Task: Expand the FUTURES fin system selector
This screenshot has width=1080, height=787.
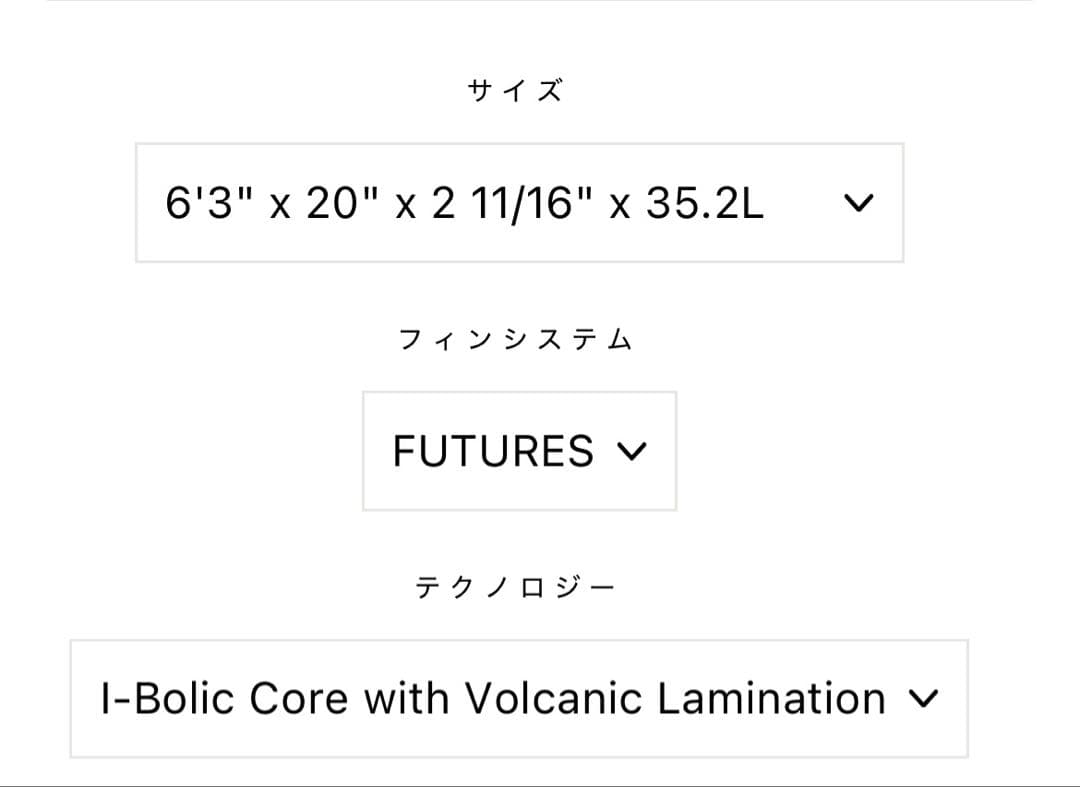Action: [520, 452]
